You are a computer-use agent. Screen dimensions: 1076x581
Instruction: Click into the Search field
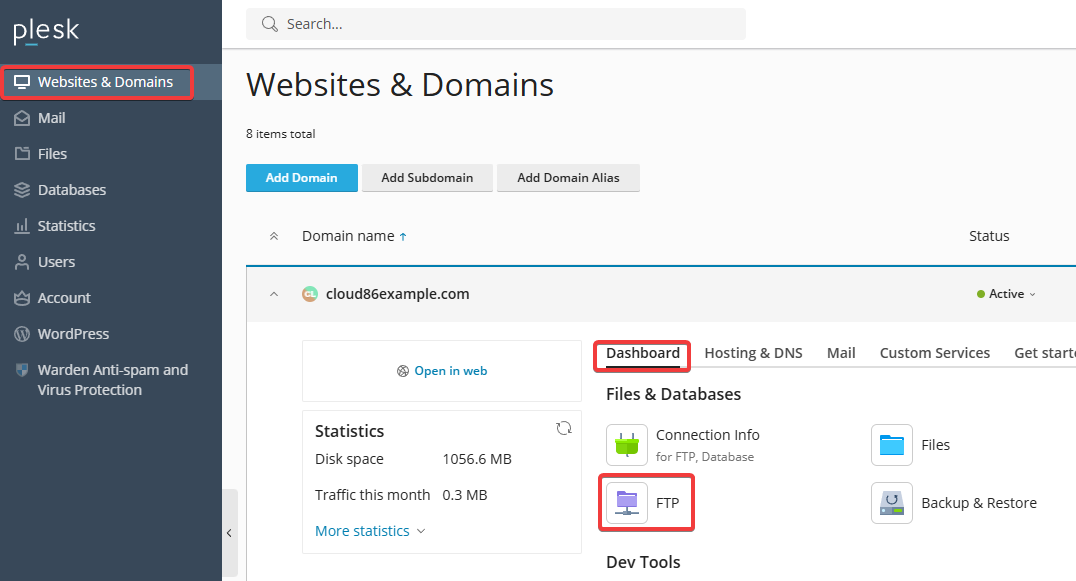pyautogui.click(x=495, y=24)
